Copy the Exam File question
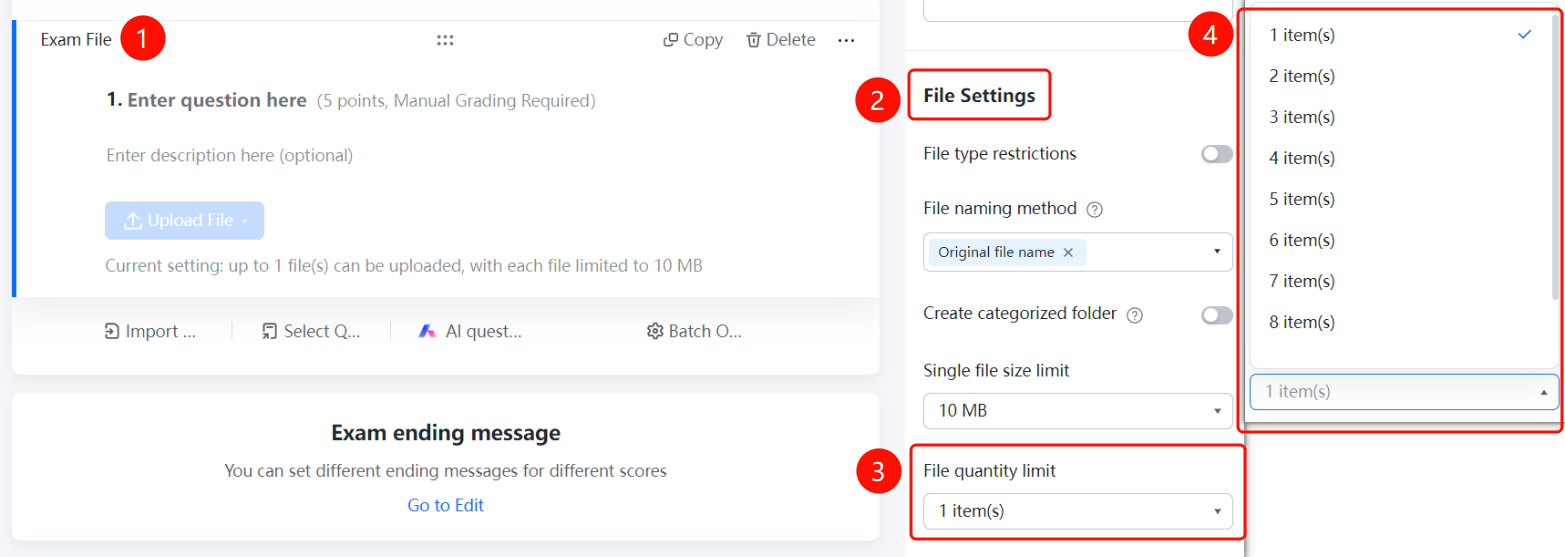1565x557 pixels. [x=693, y=40]
